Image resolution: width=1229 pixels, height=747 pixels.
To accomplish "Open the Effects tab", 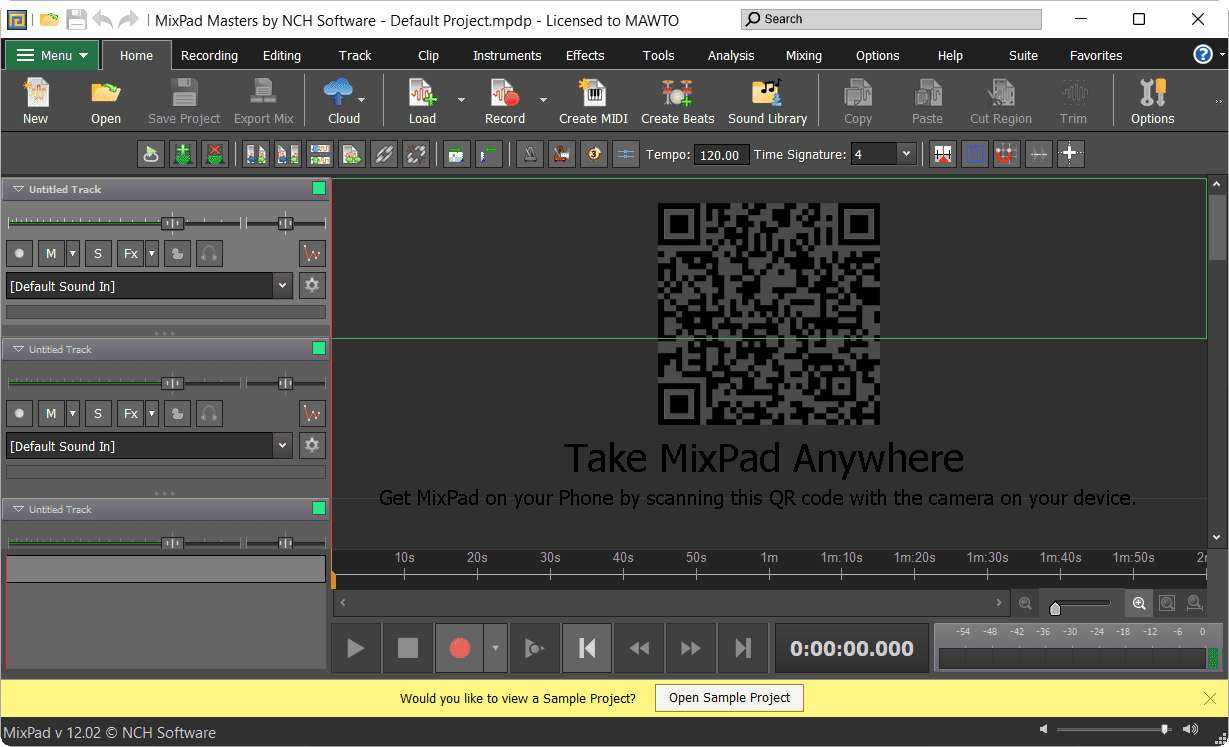I will point(585,55).
